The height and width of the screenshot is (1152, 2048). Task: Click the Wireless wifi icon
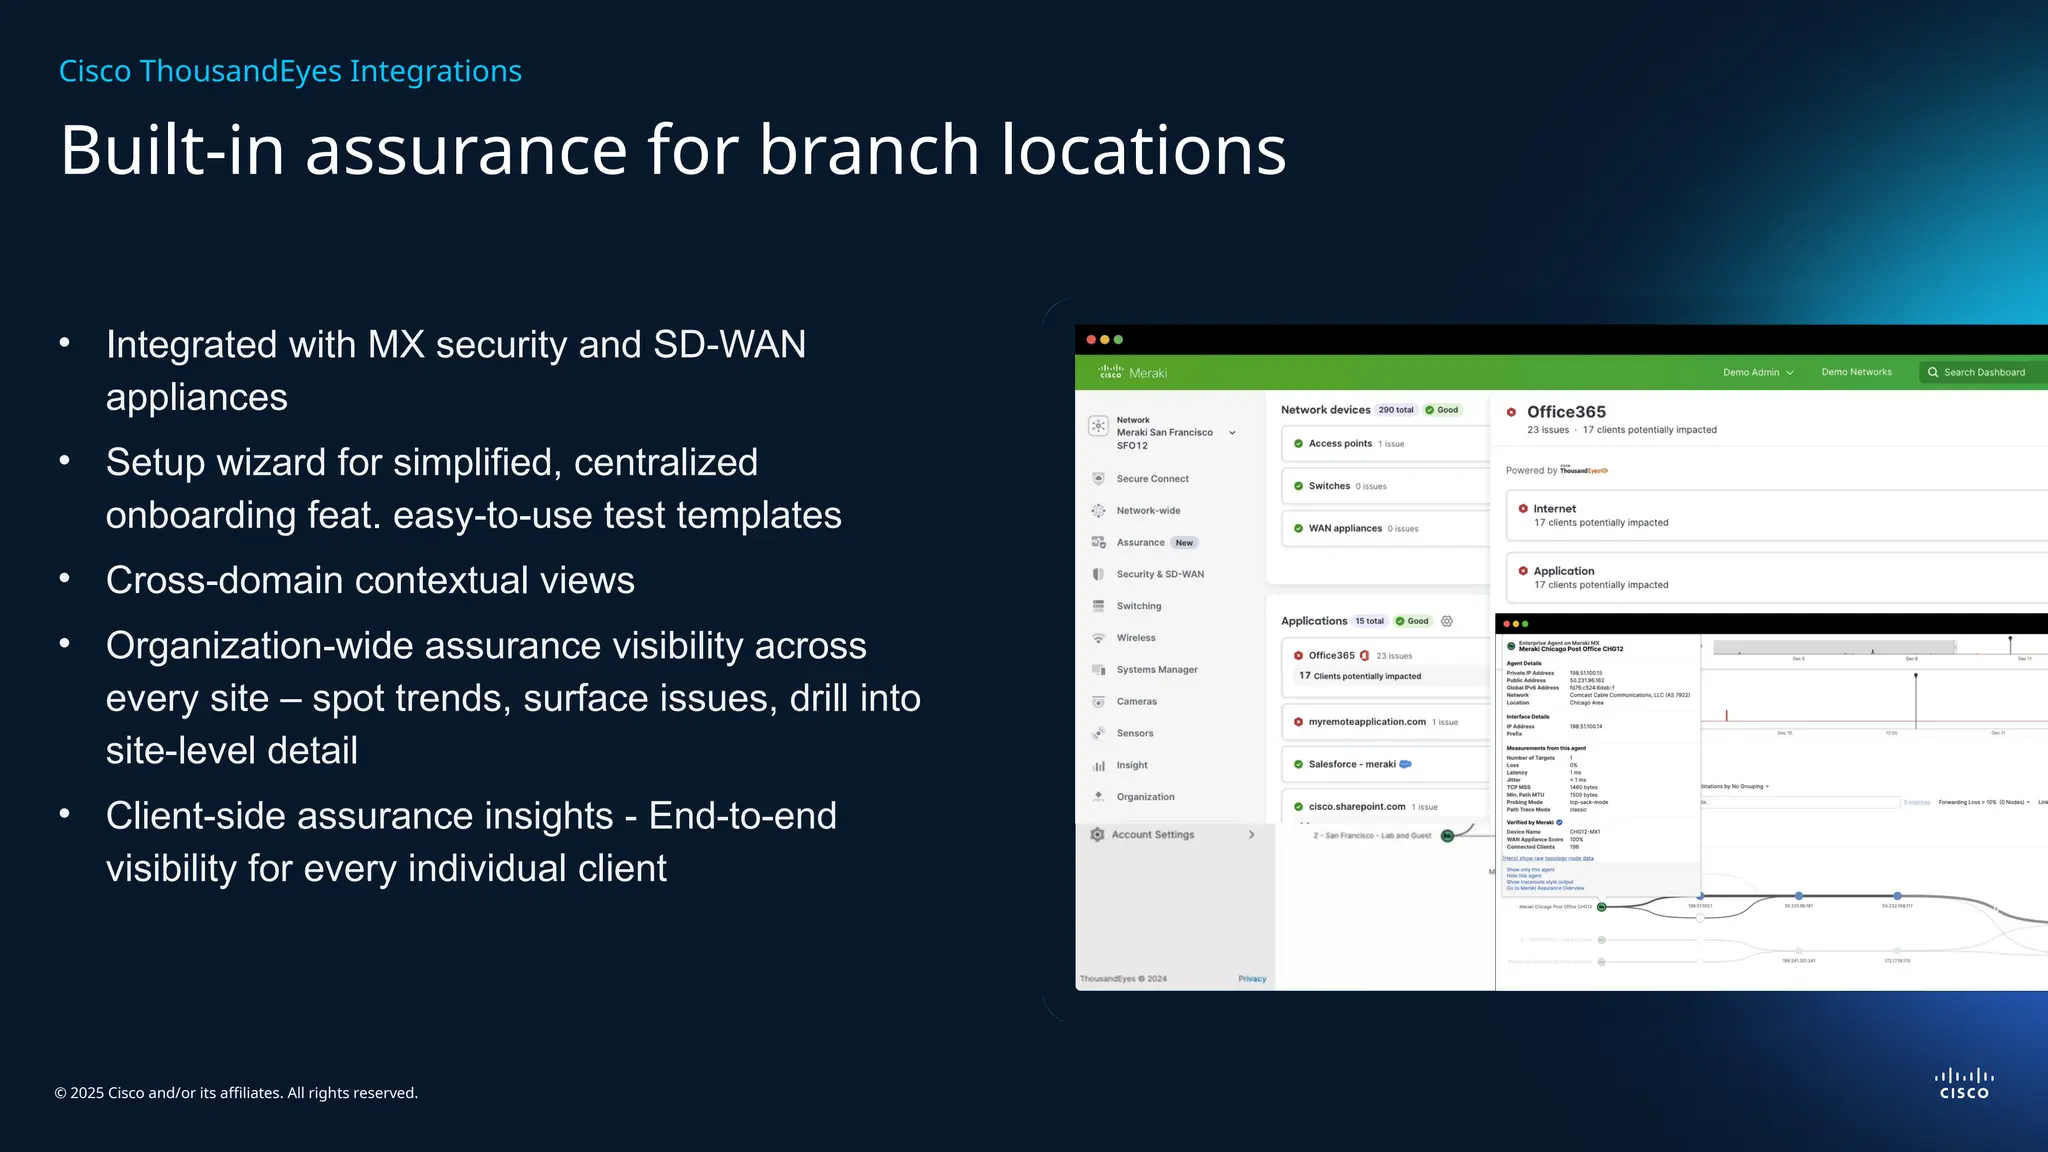click(1098, 638)
